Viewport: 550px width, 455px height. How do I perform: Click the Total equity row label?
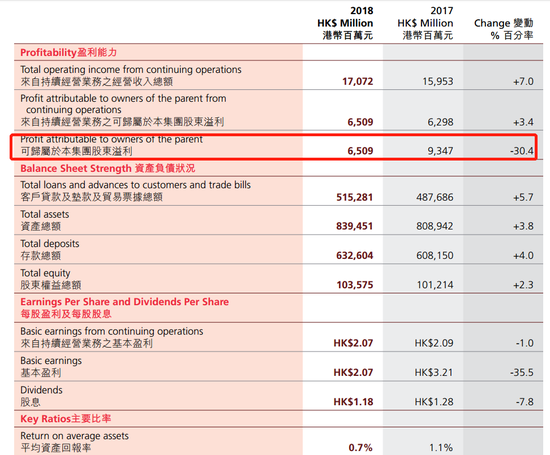(x=51, y=279)
